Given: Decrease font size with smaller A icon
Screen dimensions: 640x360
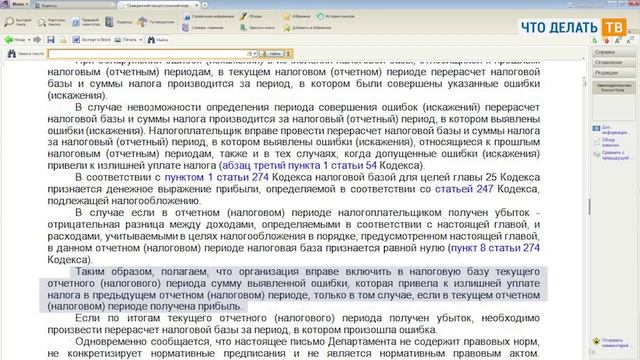Looking at the screenshot, I should [x=629, y=41].
